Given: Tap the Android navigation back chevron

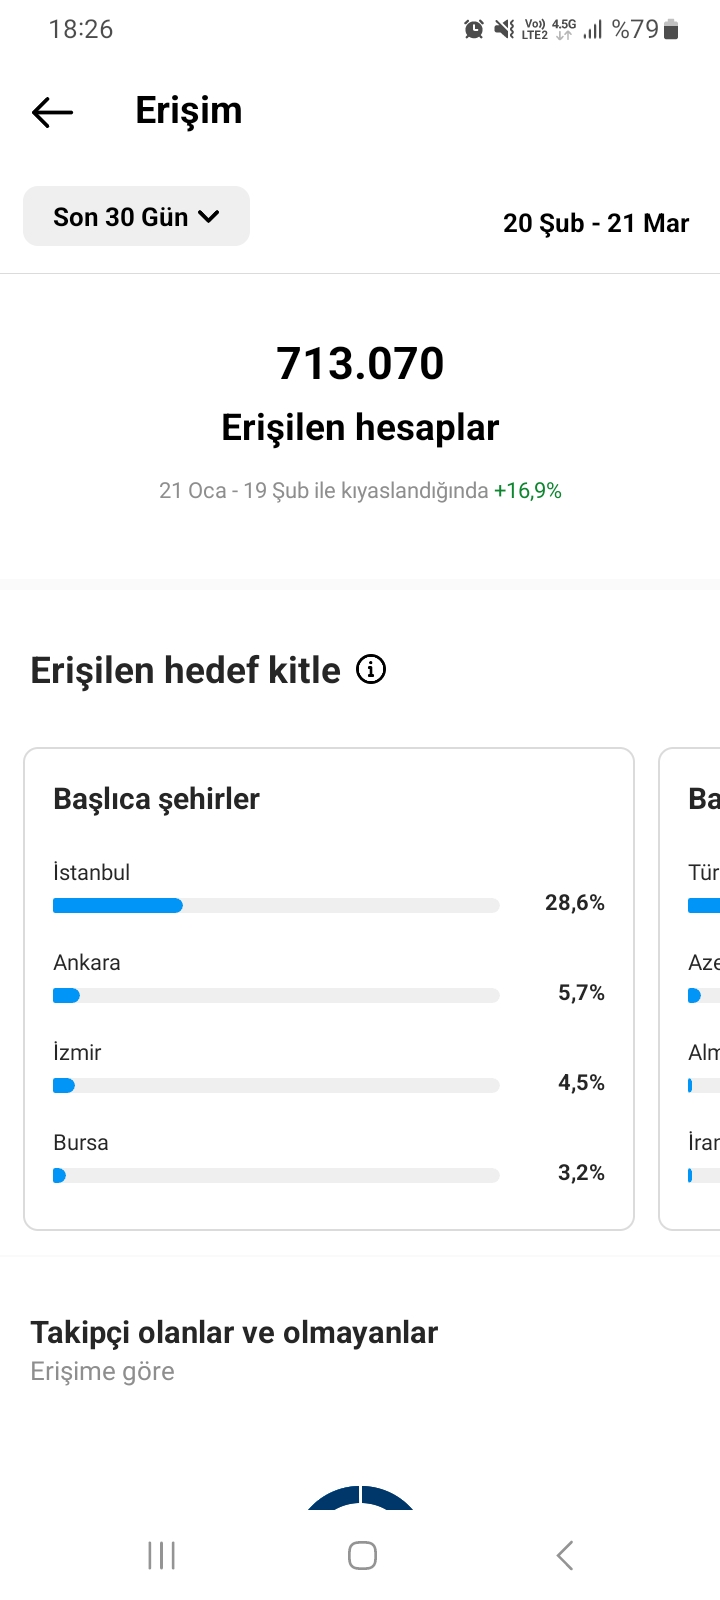Looking at the screenshot, I should click(x=565, y=1555).
